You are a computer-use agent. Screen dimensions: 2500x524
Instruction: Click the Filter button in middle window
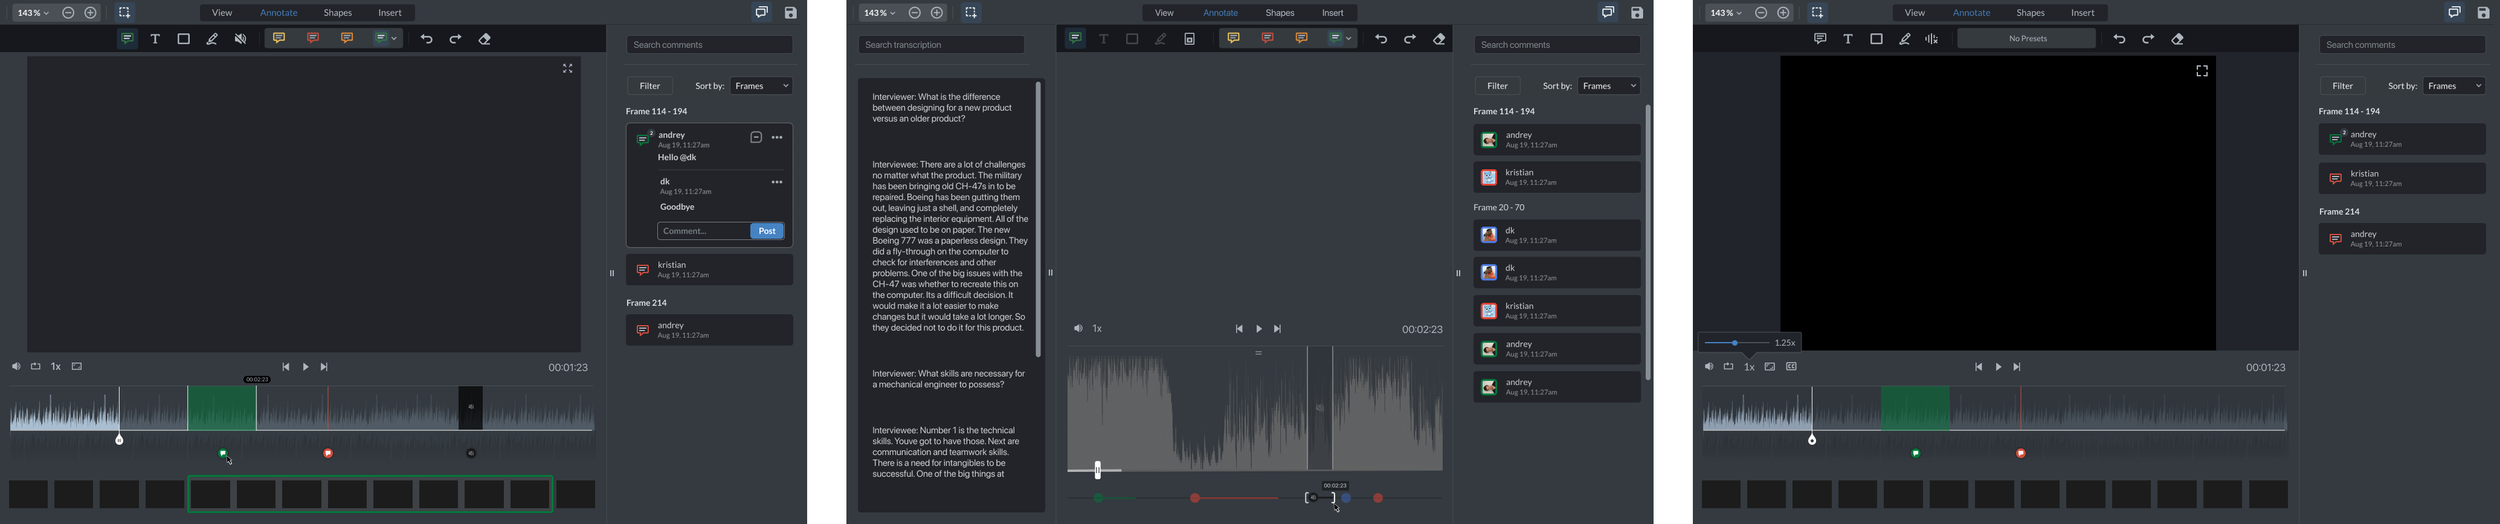pos(1497,86)
